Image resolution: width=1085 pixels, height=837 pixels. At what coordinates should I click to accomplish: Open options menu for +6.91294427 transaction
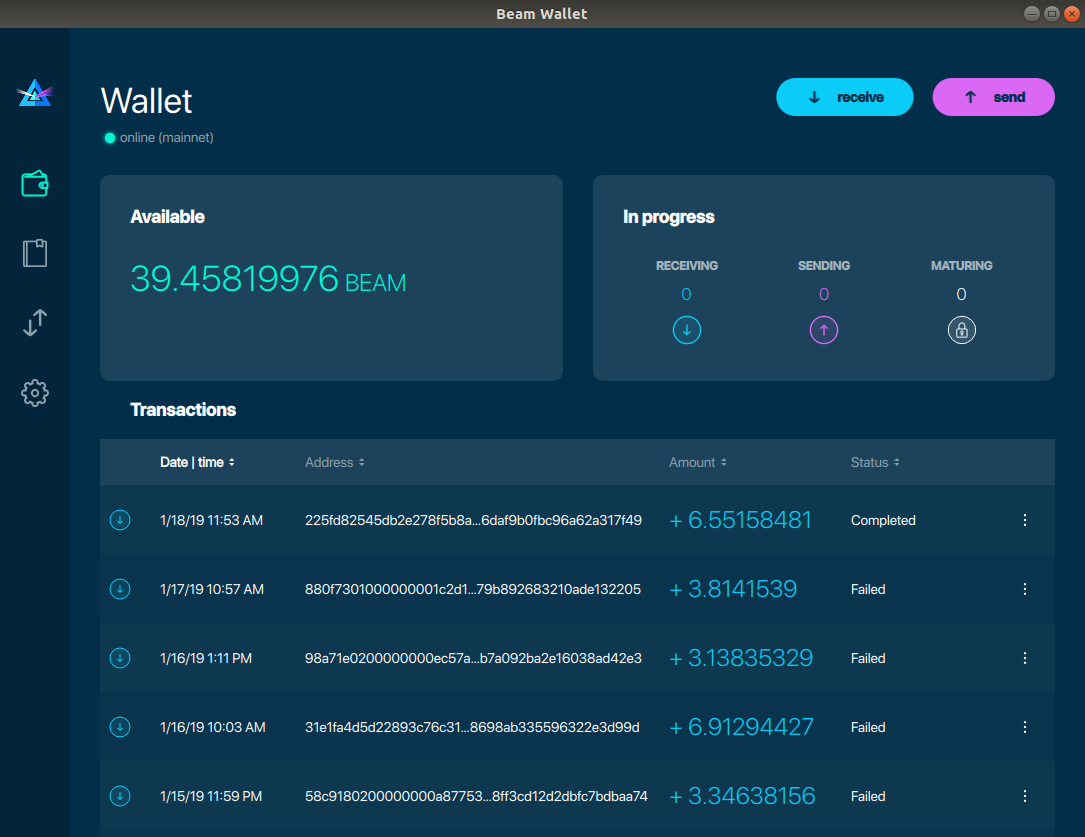click(1025, 727)
